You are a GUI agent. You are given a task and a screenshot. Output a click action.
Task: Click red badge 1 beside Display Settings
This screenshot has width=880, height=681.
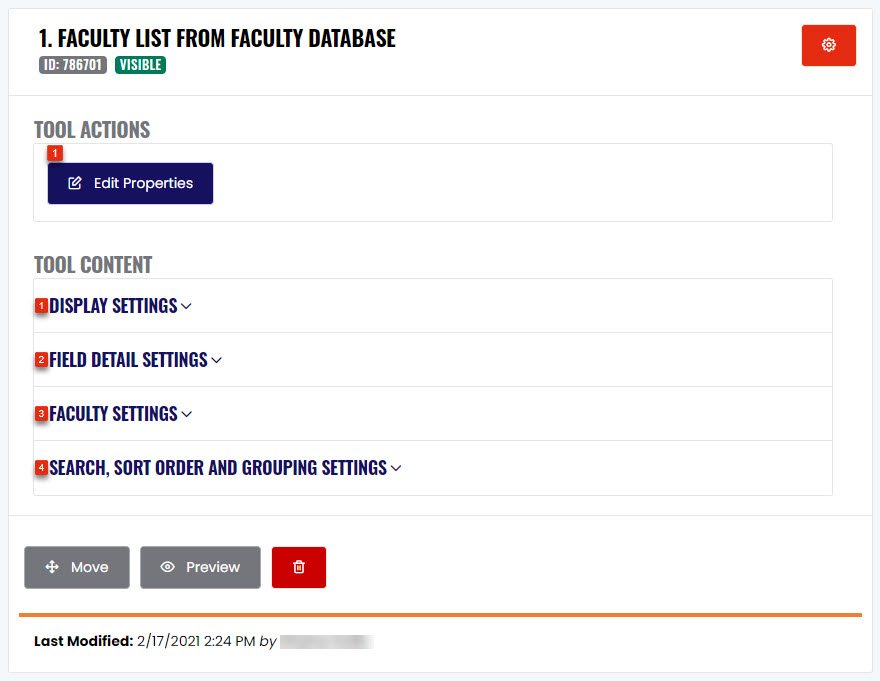pyautogui.click(x=42, y=306)
